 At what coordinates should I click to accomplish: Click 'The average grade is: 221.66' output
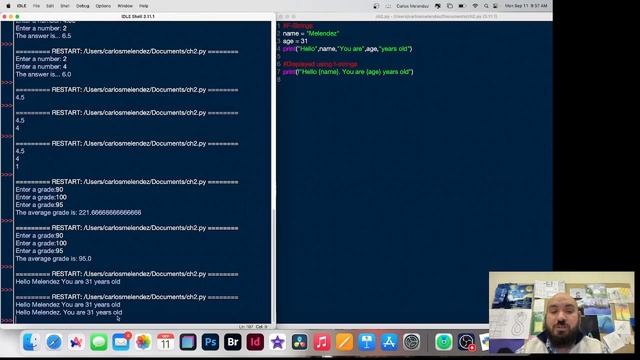pyautogui.click(x=78, y=213)
